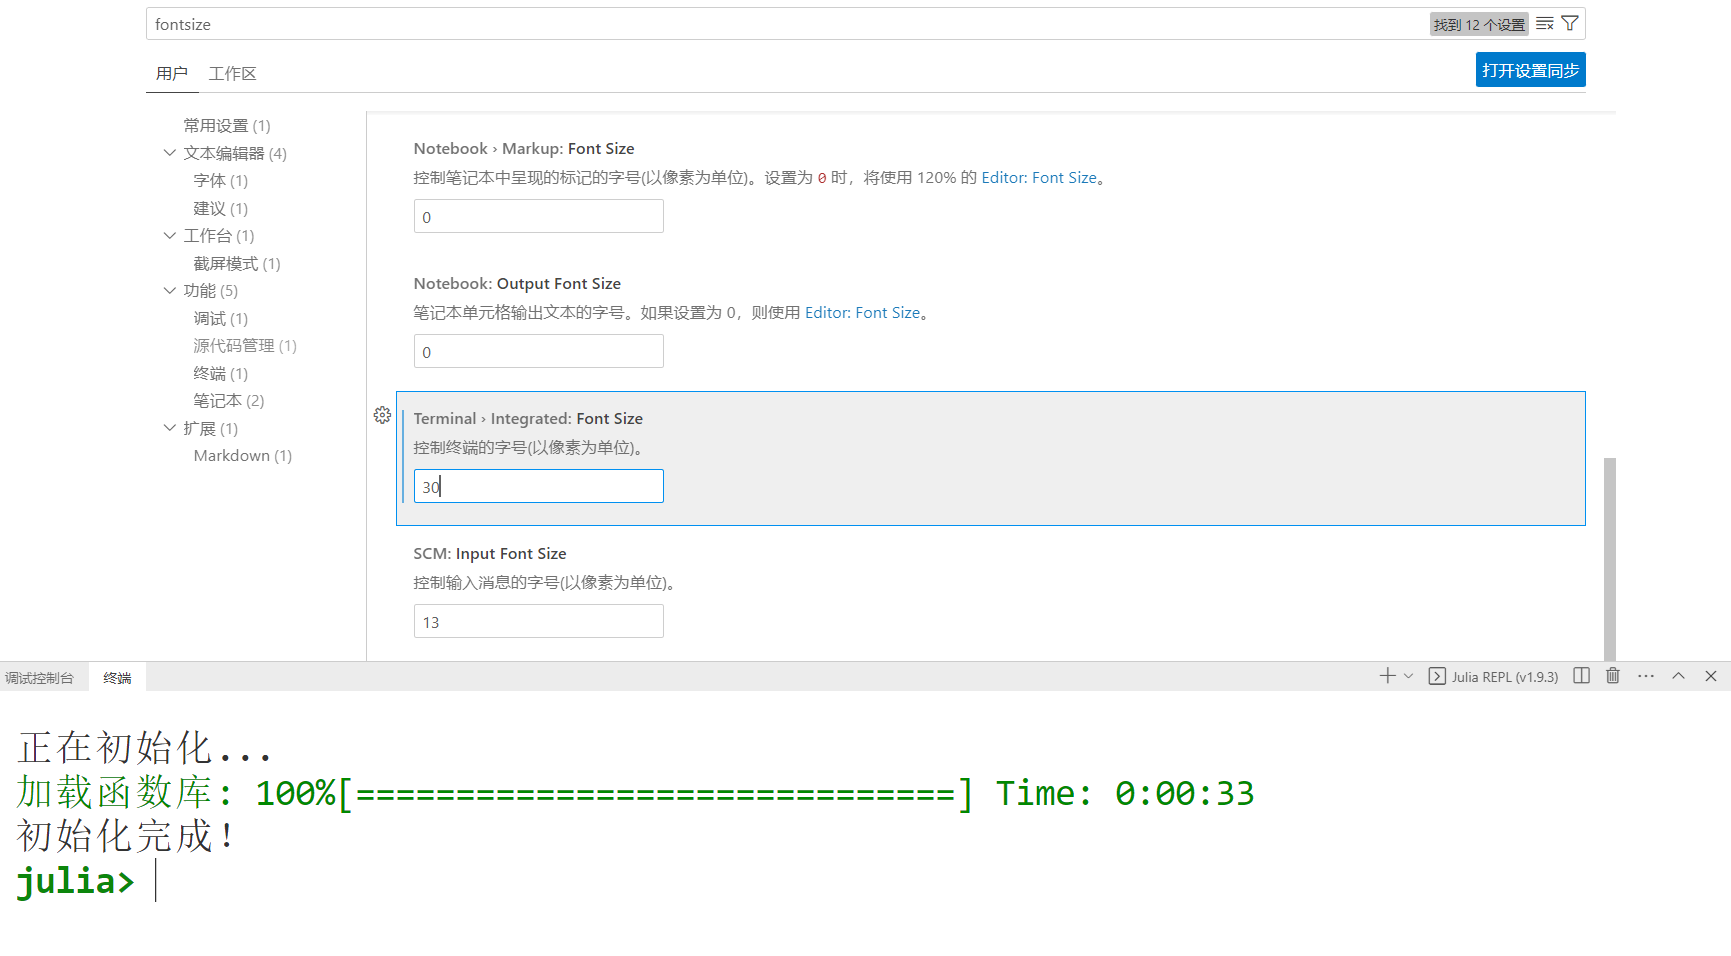Image resolution: width=1731 pixels, height=956 pixels.
Task: Click the 打开设置同步 button
Action: (1530, 70)
